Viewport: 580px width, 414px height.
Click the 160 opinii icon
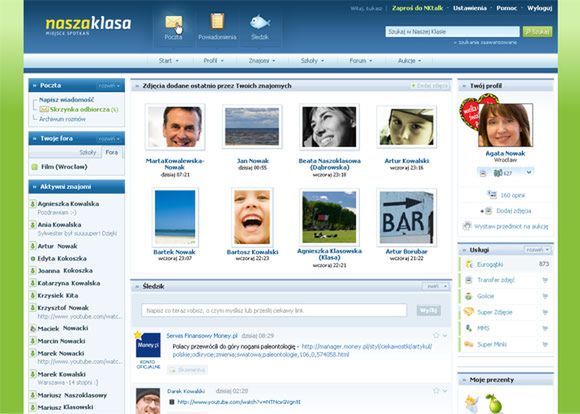(x=492, y=195)
